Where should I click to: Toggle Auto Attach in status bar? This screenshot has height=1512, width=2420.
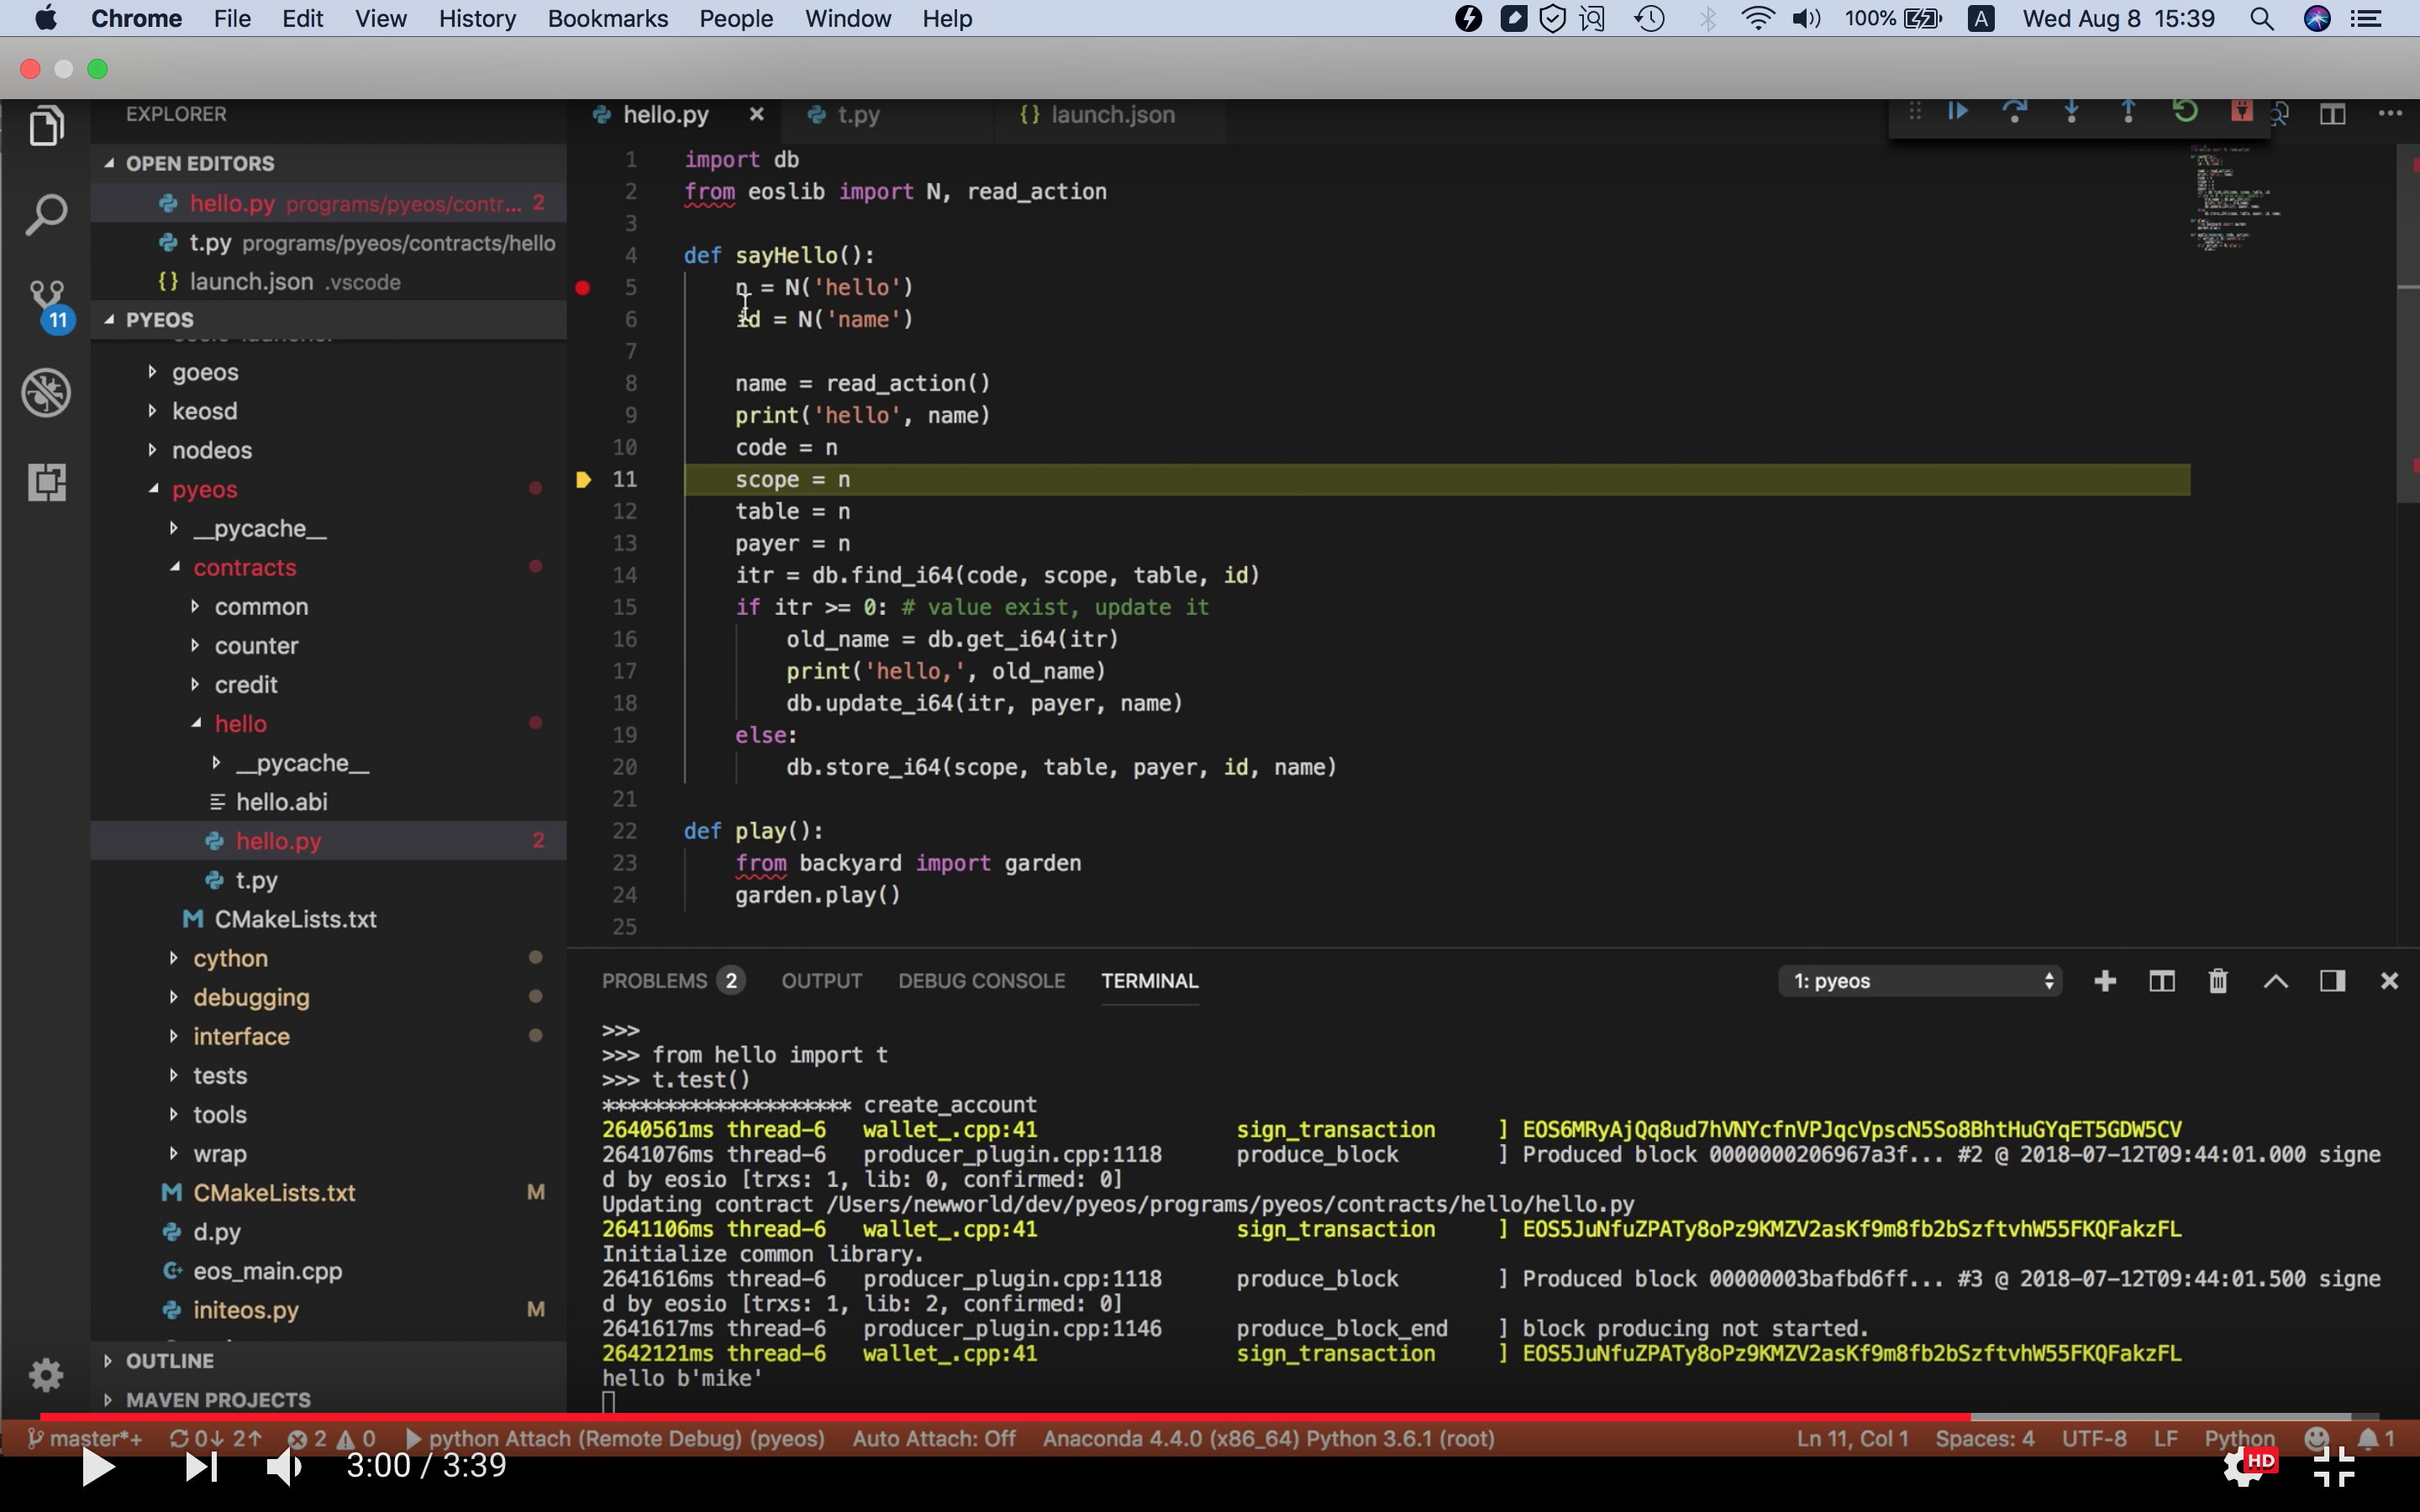[x=933, y=1438]
